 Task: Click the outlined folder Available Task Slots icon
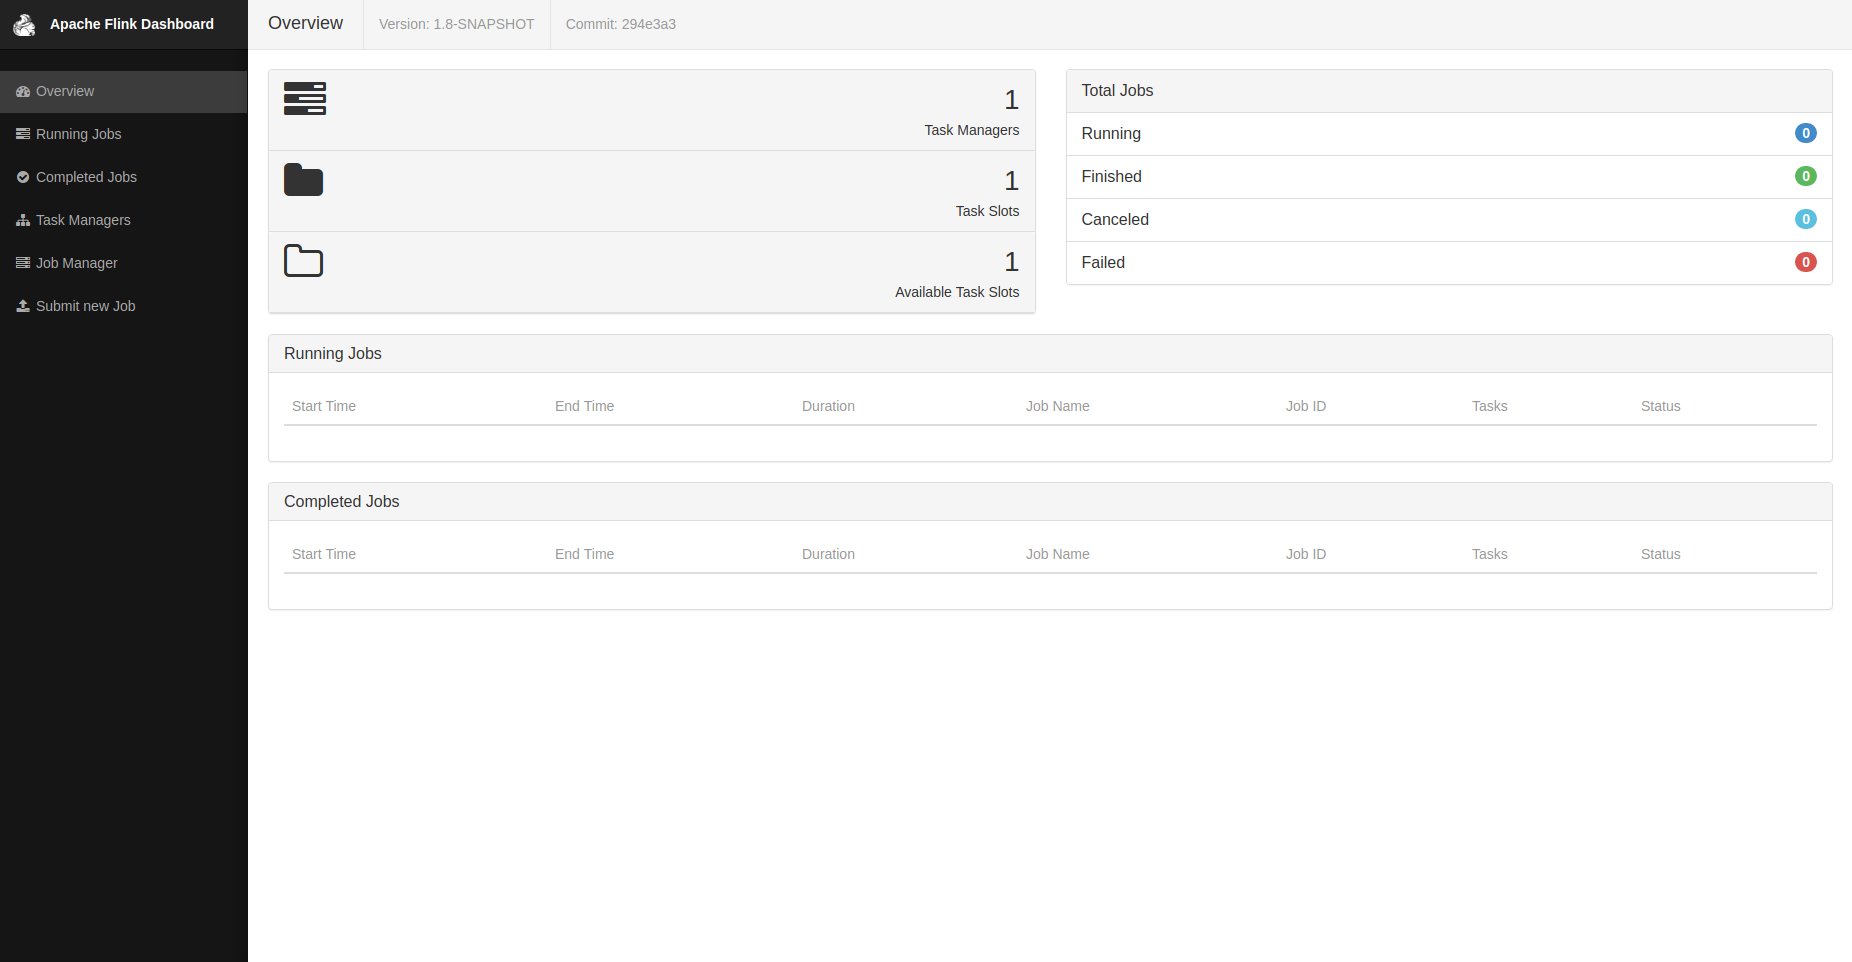click(304, 261)
